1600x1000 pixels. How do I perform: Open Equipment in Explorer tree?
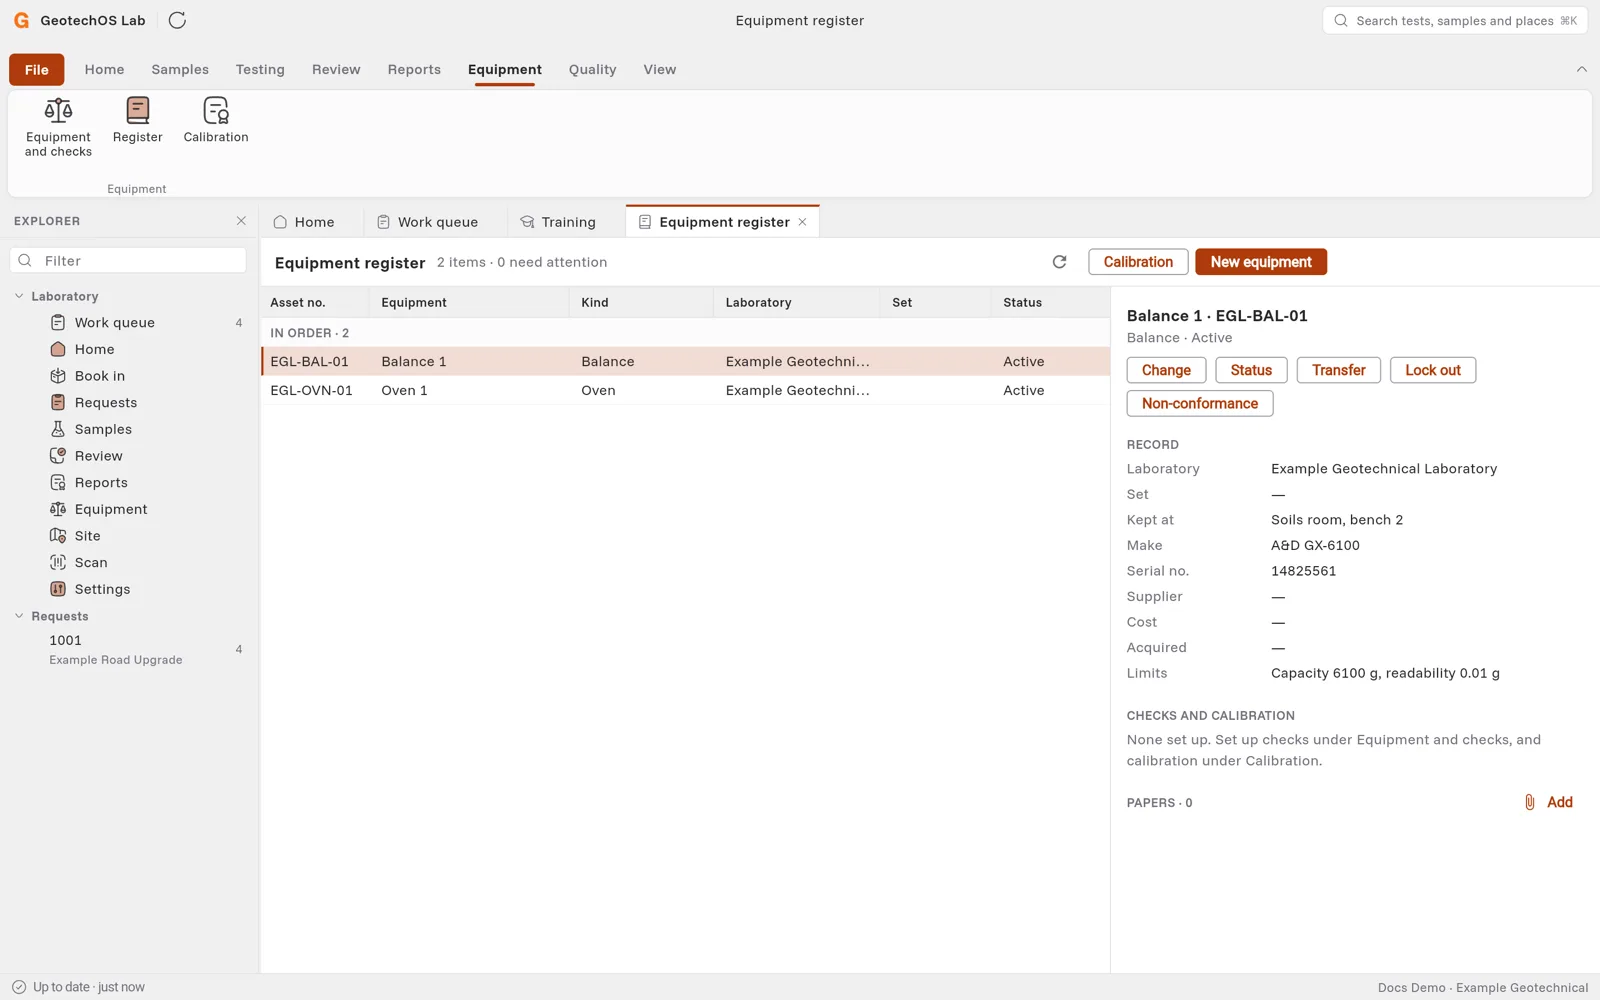[129, 509]
